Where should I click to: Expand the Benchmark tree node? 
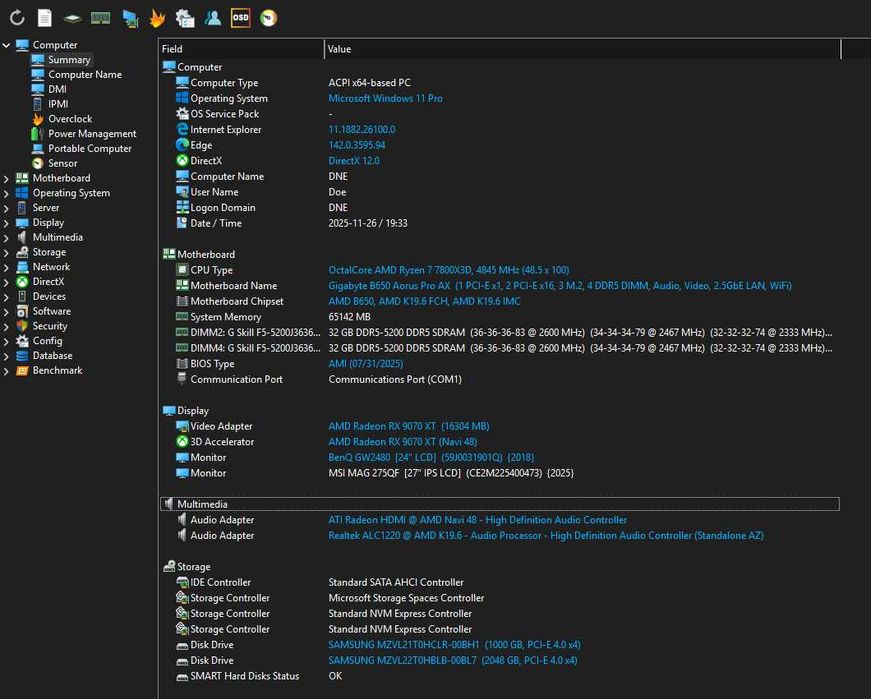(7, 371)
